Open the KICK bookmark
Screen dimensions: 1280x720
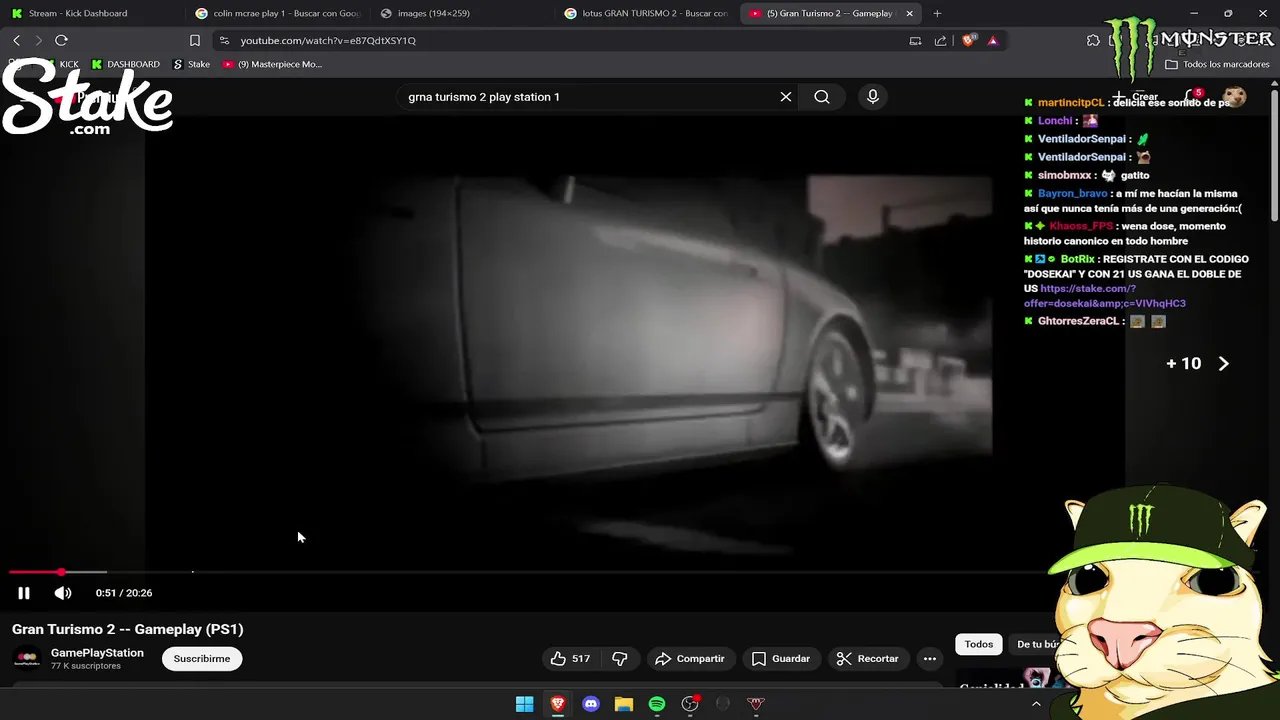click(x=62, y=64)
